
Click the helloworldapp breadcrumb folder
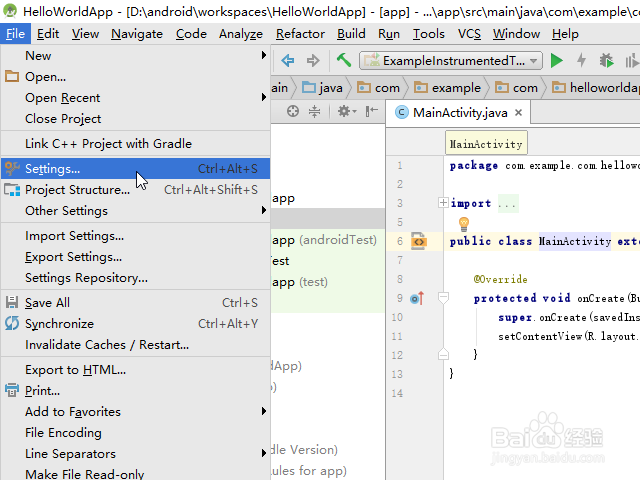tap(596, 87)
